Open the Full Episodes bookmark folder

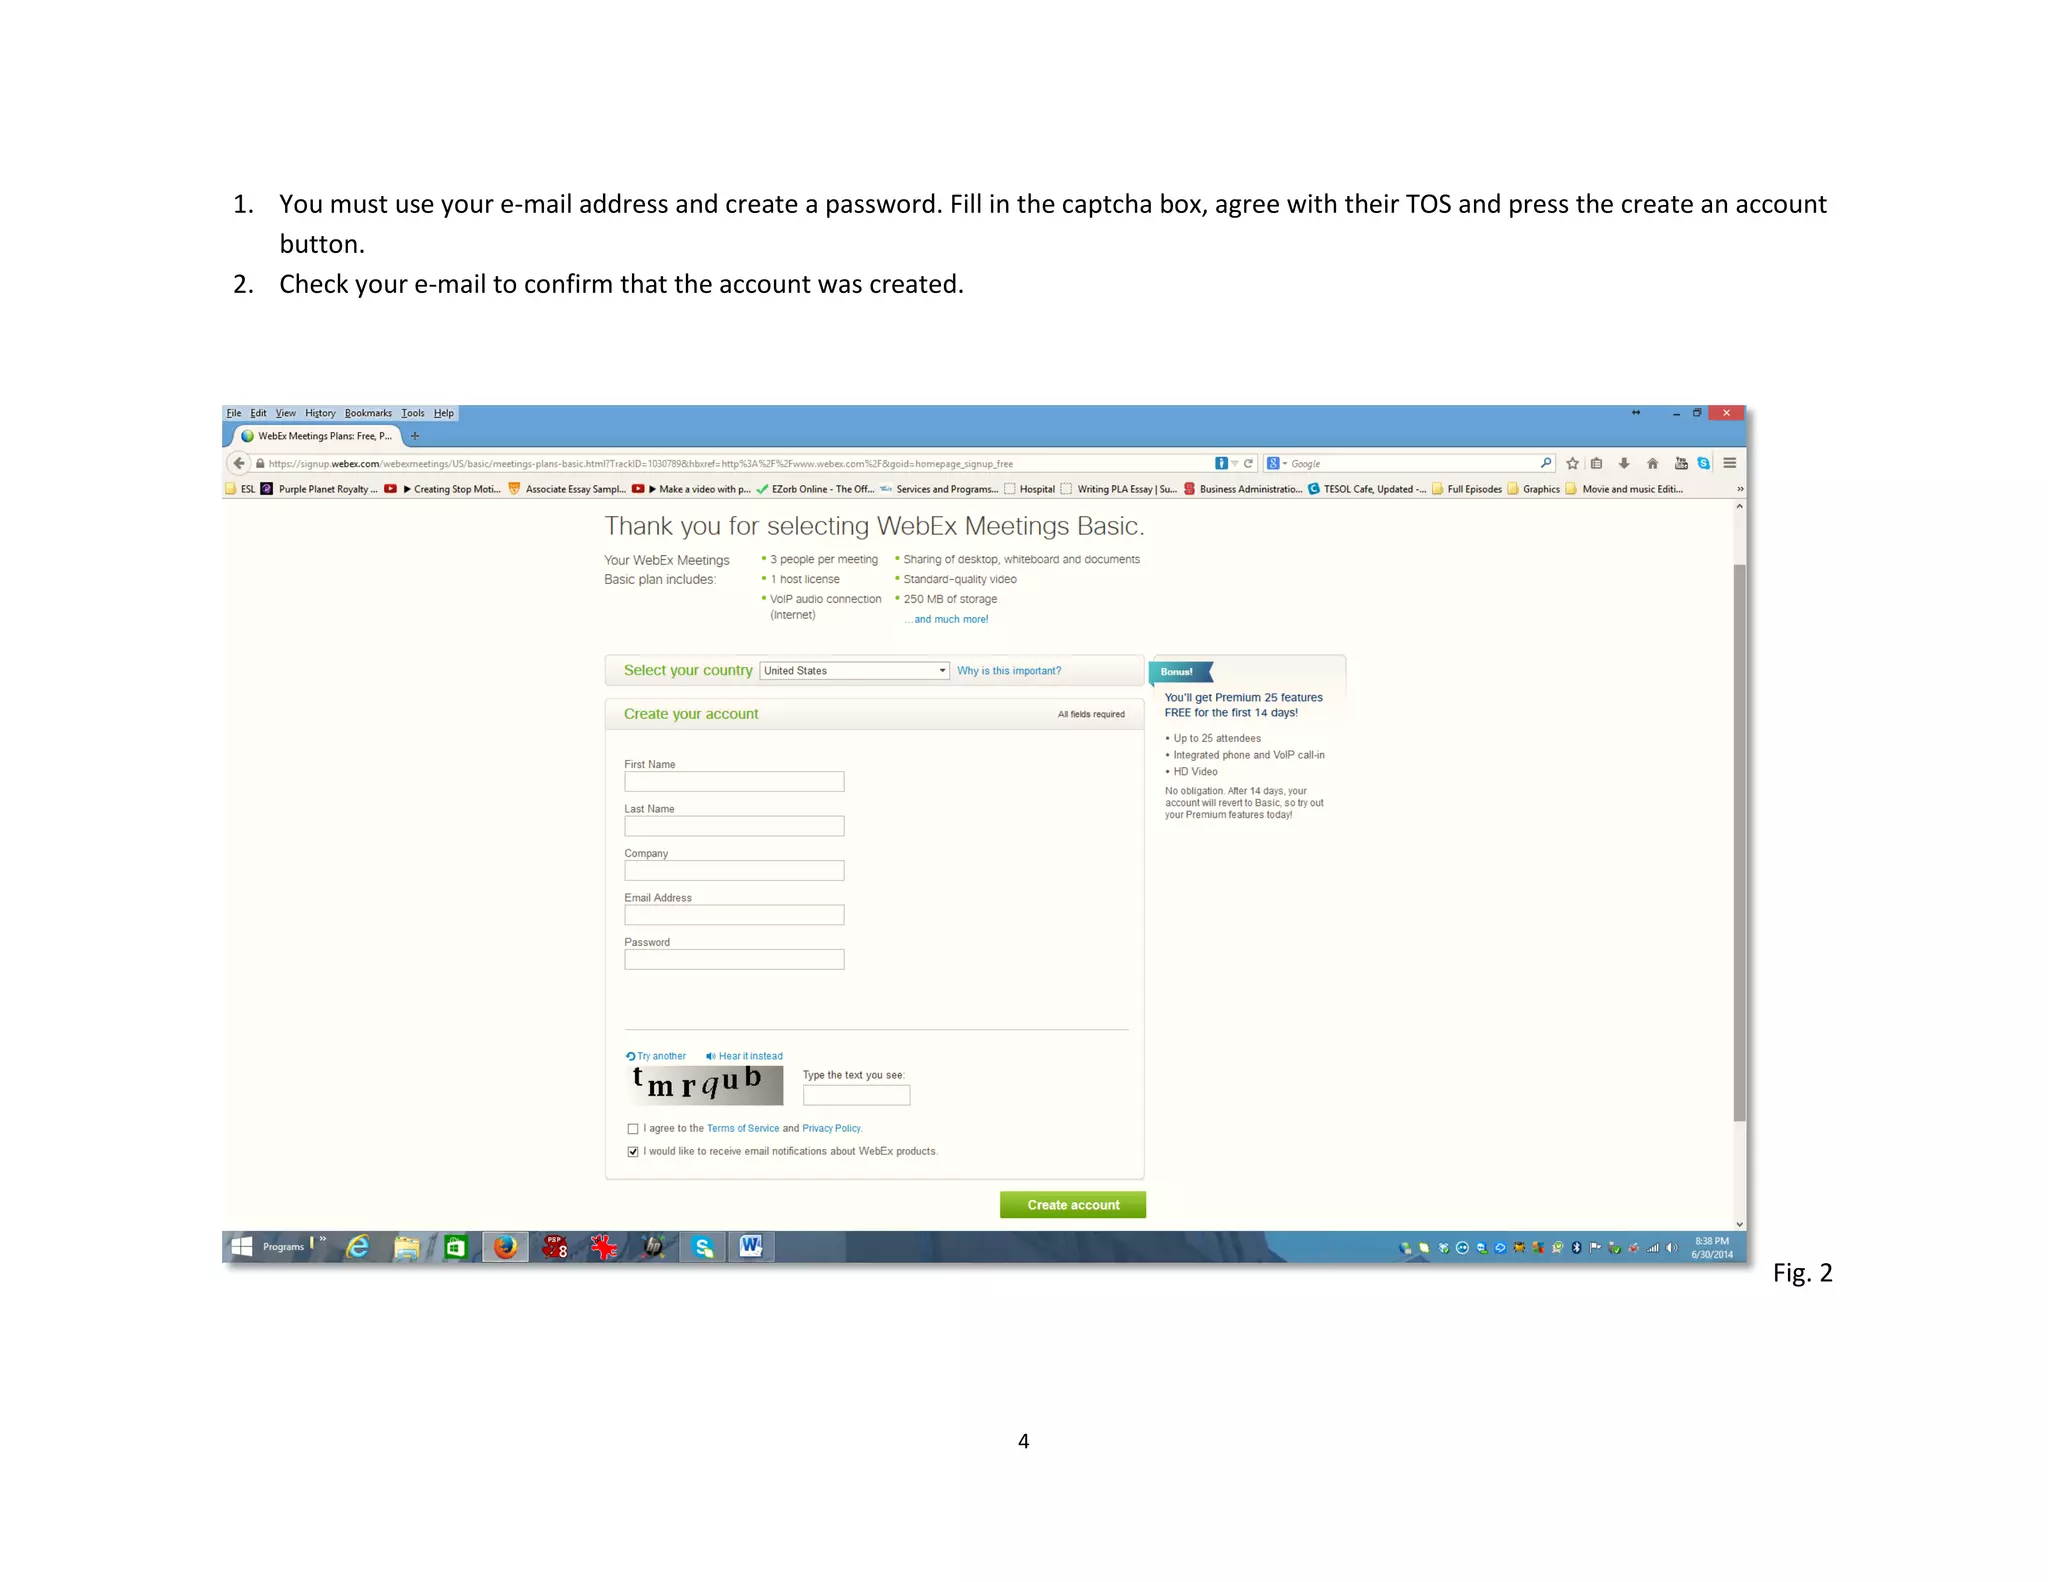tap(1467, 489)
